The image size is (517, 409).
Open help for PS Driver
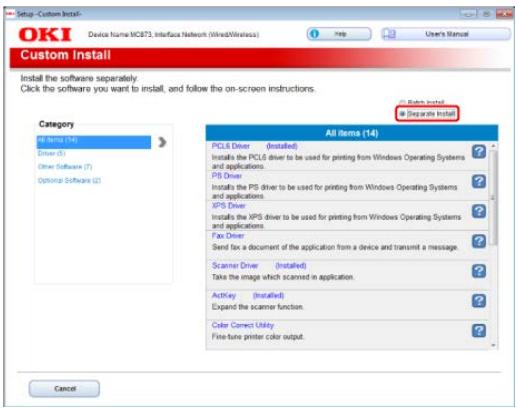click(479, 181)
